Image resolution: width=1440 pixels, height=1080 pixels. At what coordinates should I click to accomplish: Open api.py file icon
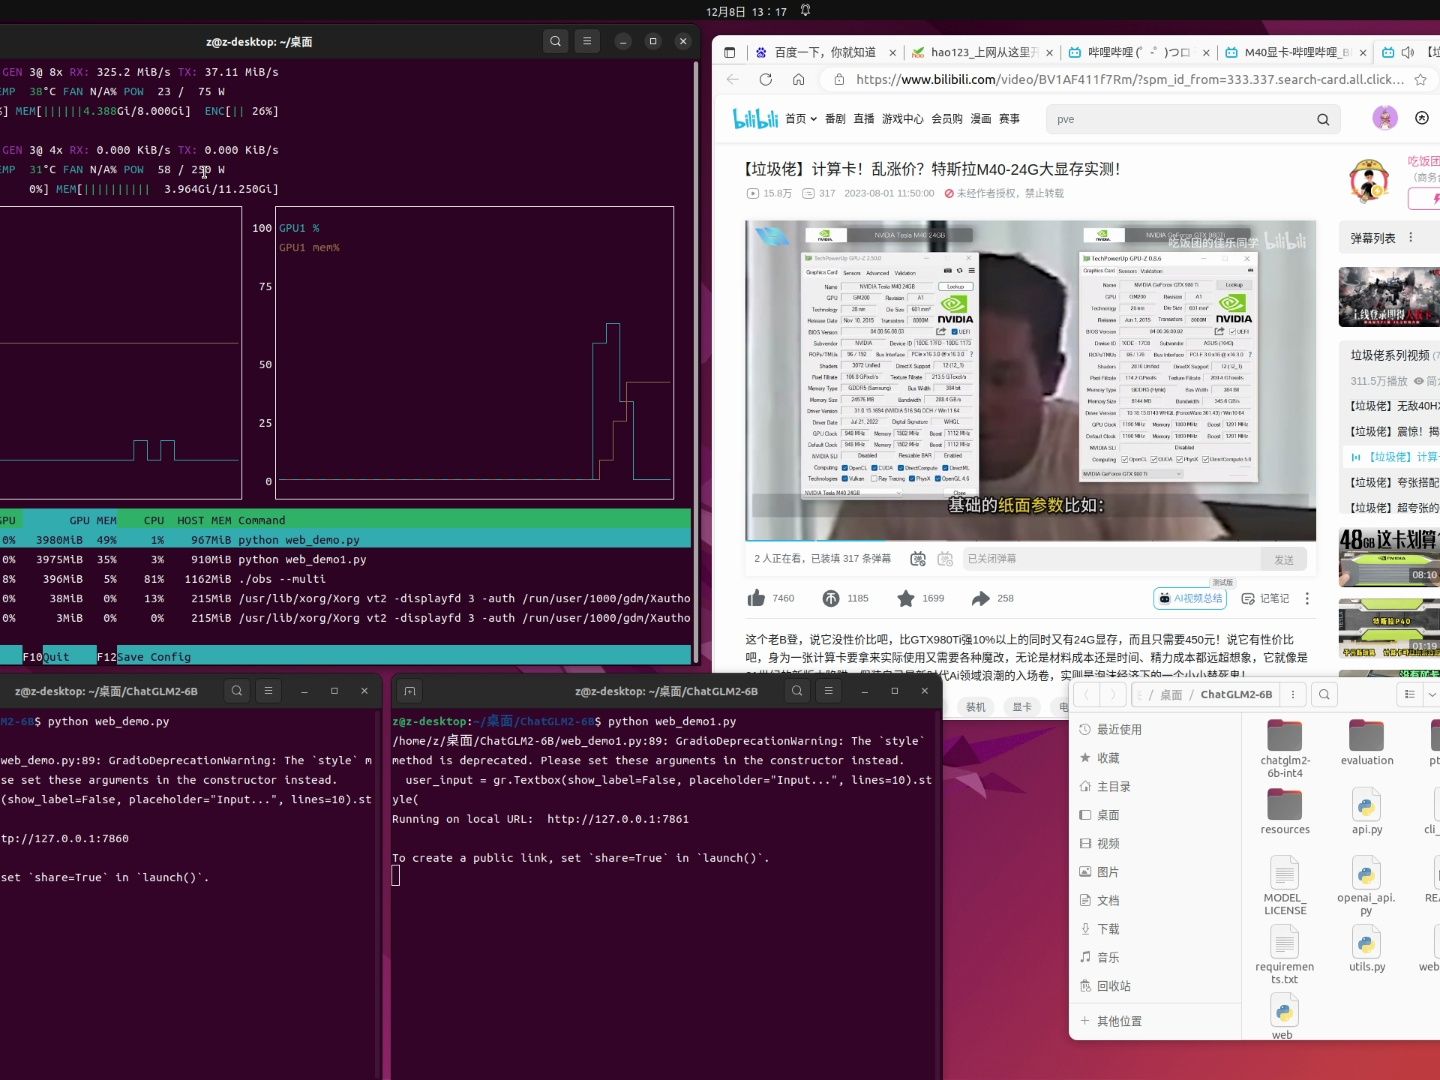tap(1366, 811)
